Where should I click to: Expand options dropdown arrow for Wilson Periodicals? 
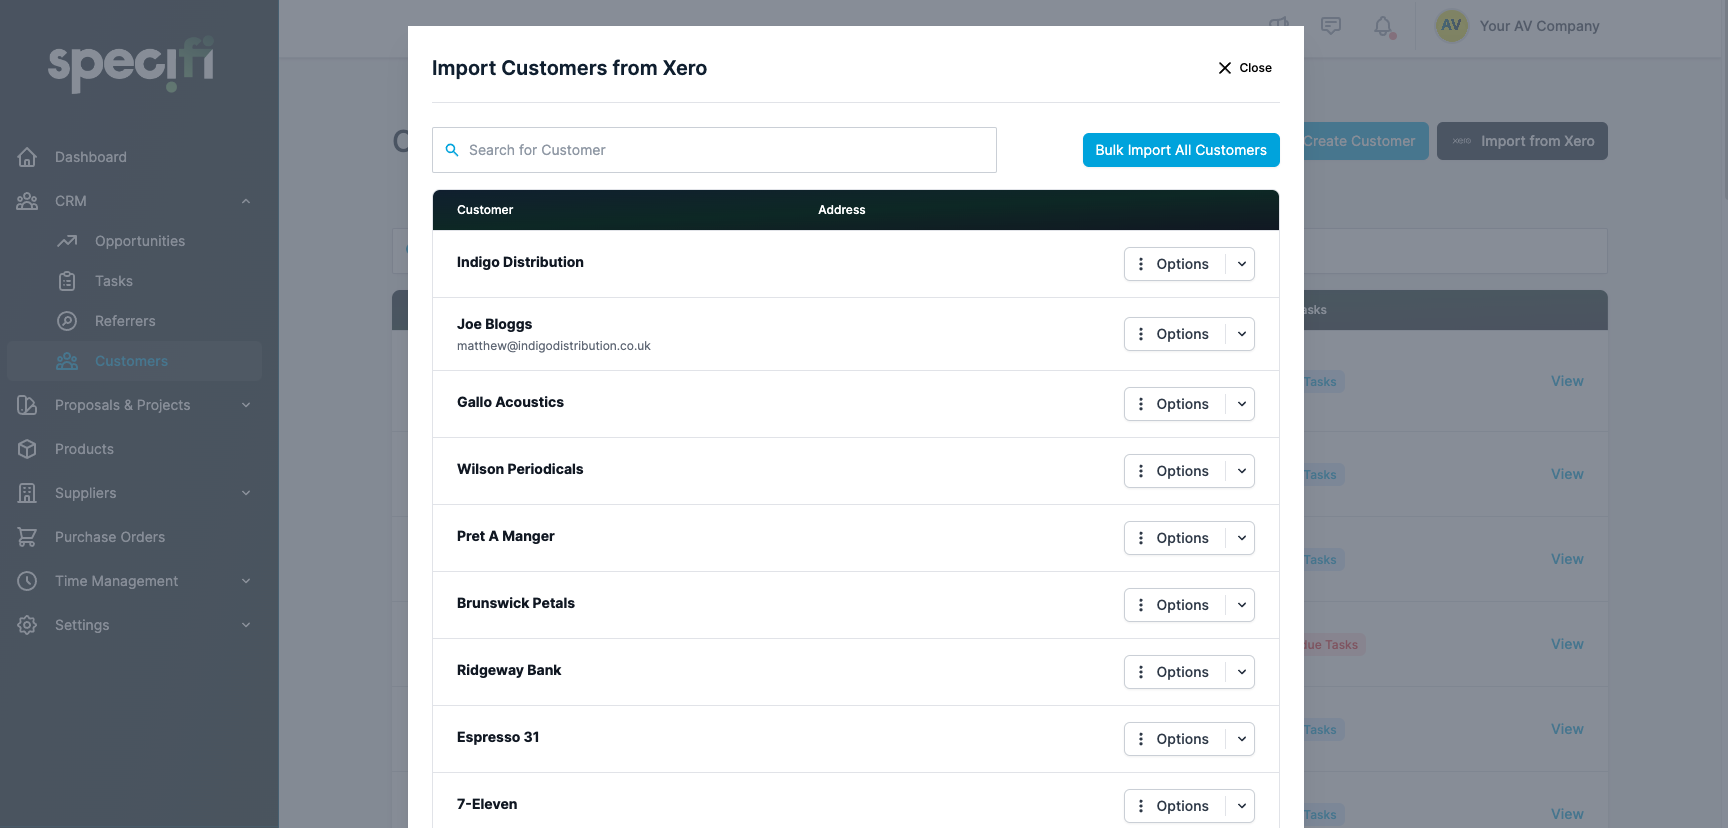(1241, 471)
